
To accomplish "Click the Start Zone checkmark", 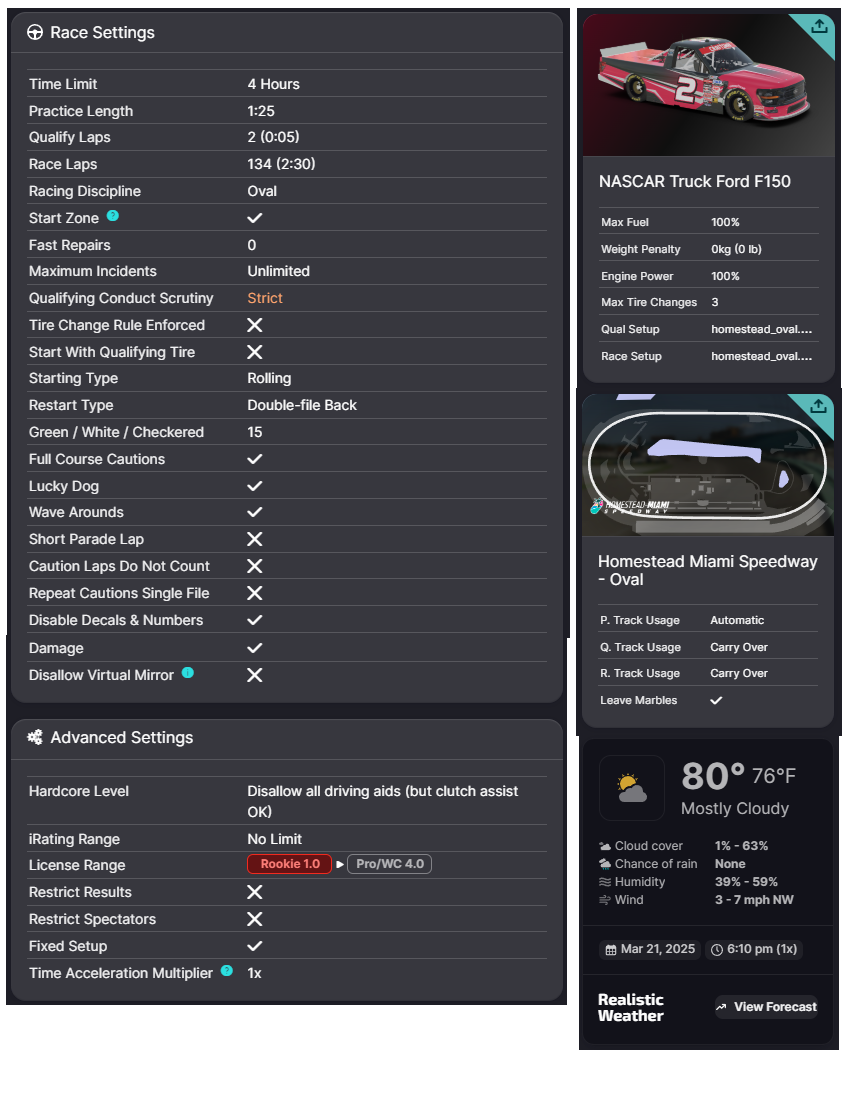I will (x=255, y=218).
